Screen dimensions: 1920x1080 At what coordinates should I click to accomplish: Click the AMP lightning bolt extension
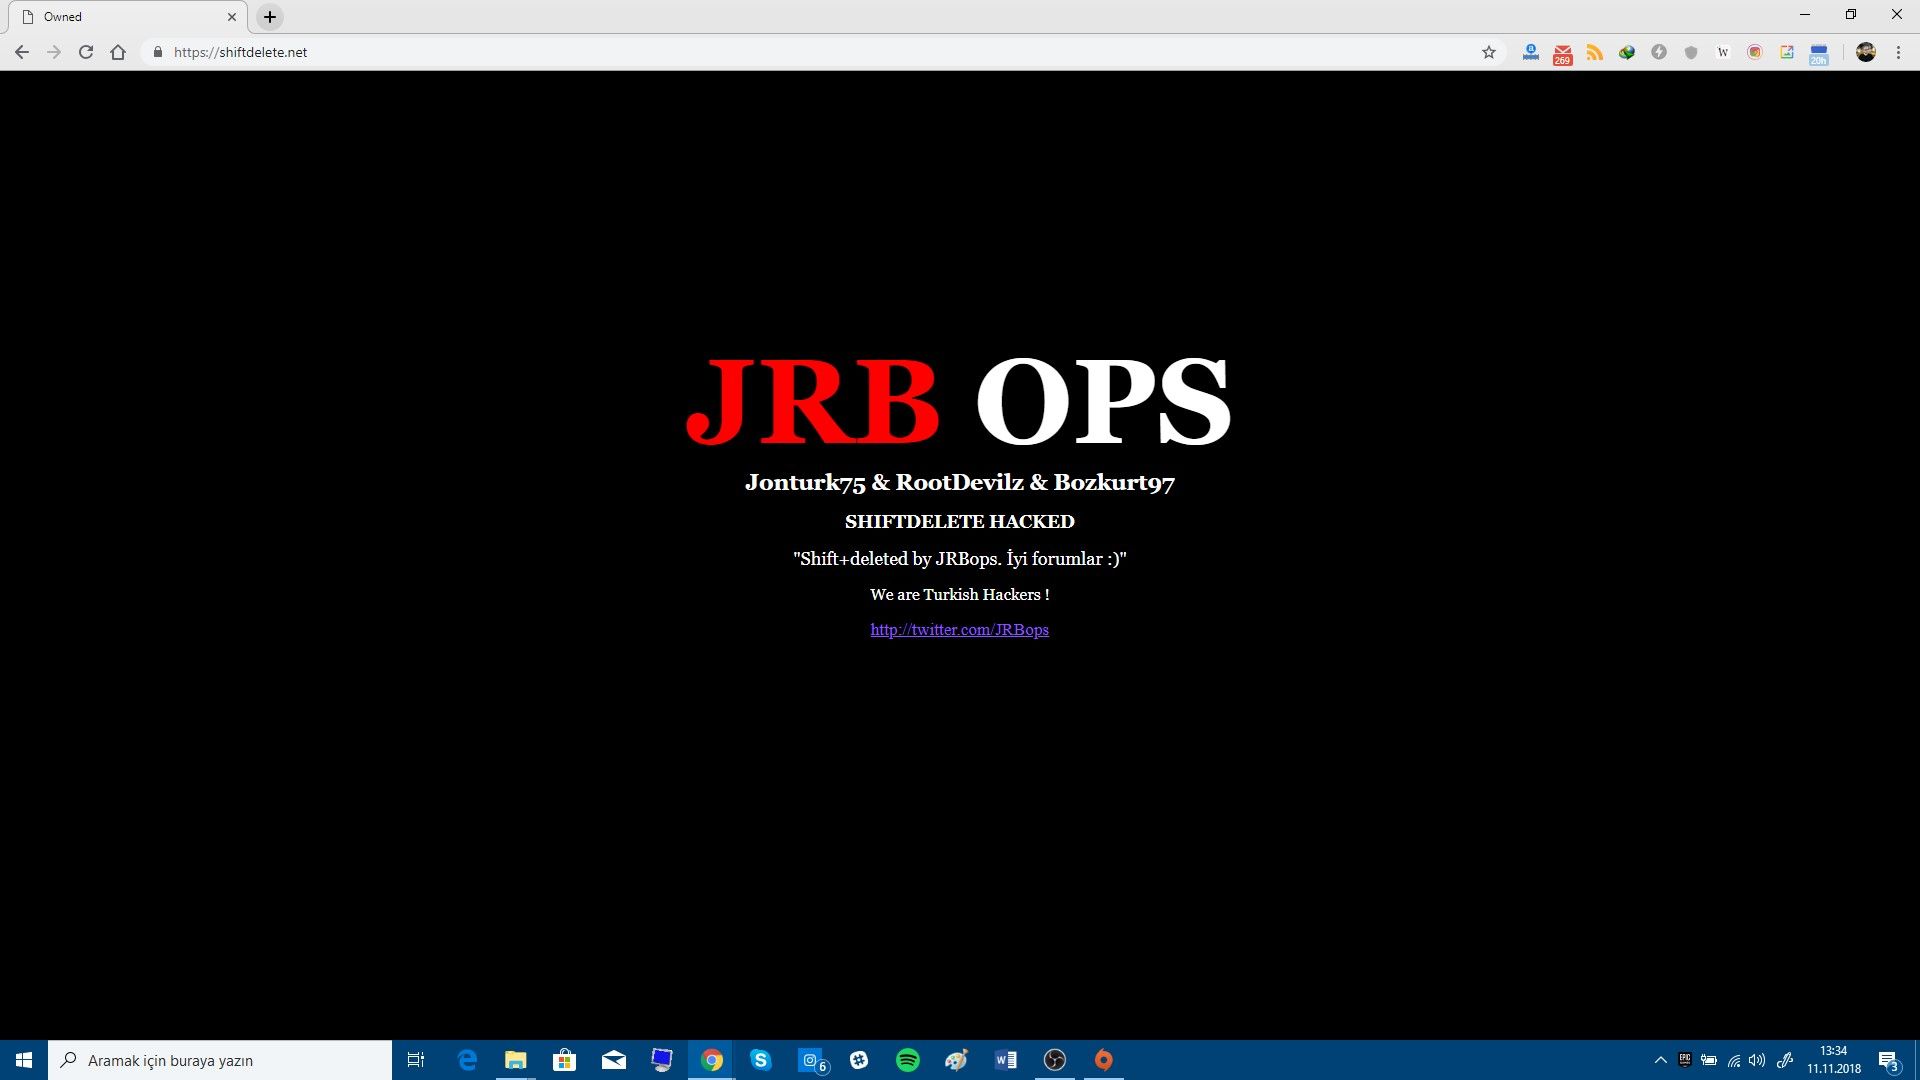(1658, 52)
